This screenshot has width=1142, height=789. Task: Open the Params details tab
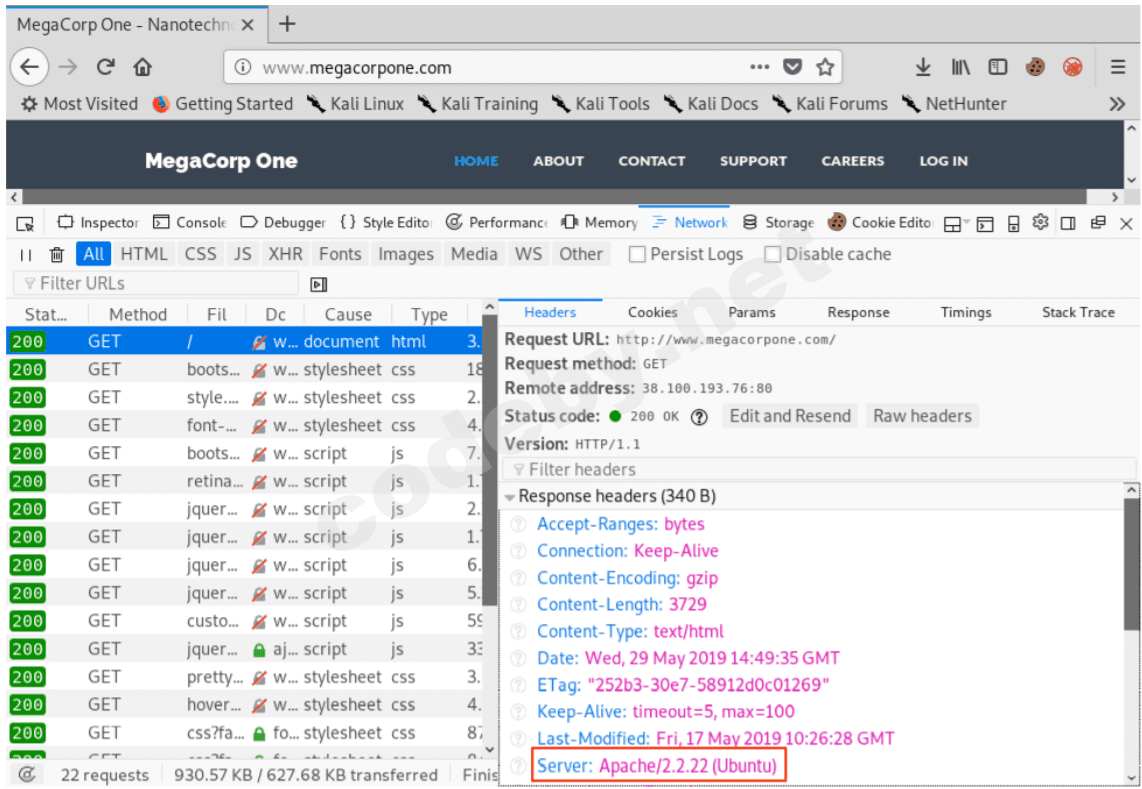click(x=752, y=313)
